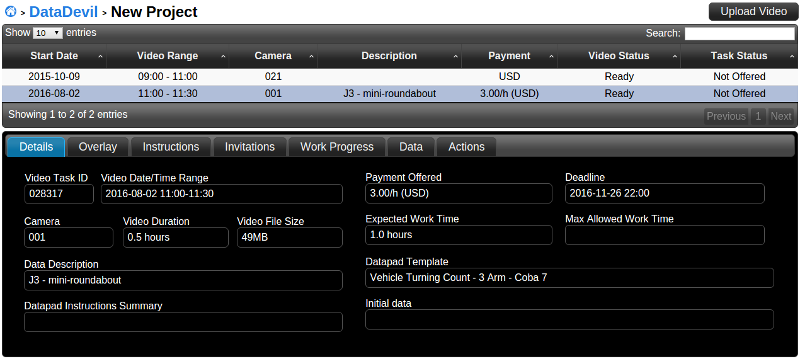This screenshot has height=361, width=800.
Task: Click the Start Date column header
Action: click(x=54, y=56)
